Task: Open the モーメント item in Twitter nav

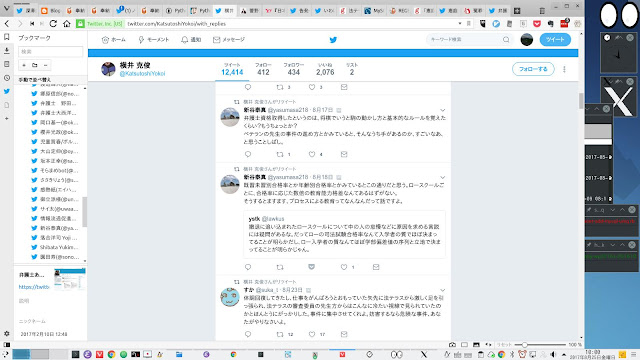Action: tap(153, 40)
